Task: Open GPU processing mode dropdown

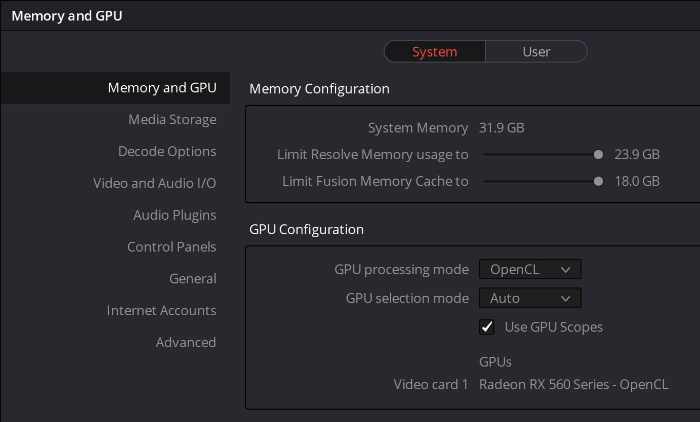Action: coord(530,269)
